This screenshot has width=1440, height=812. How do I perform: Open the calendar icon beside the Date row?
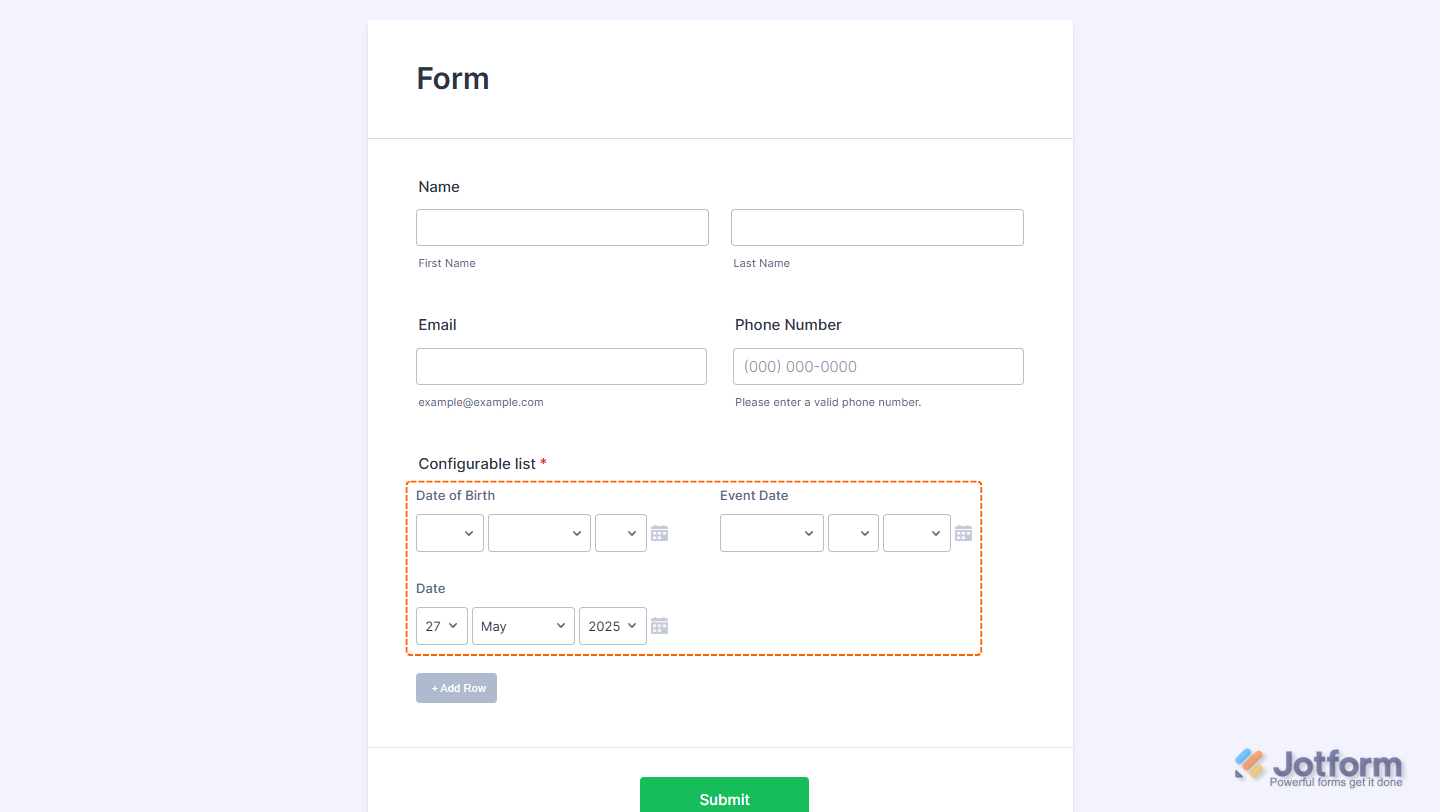click(659, 626)
